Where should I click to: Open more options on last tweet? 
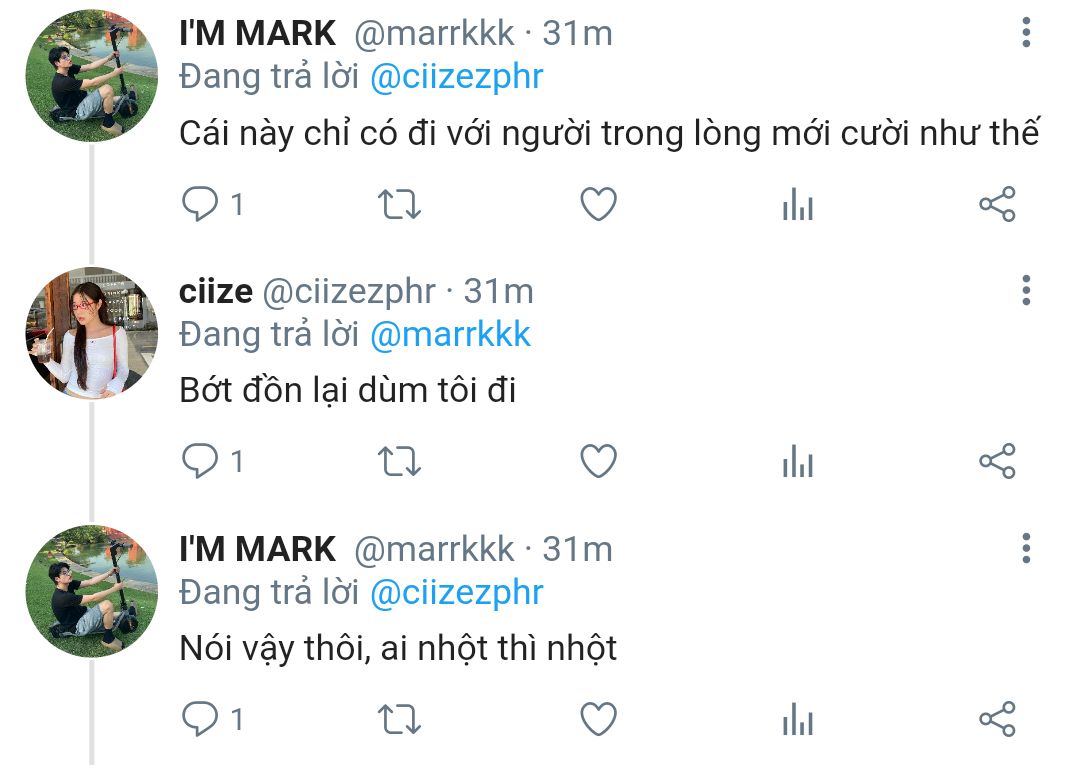pos(1026,548)
